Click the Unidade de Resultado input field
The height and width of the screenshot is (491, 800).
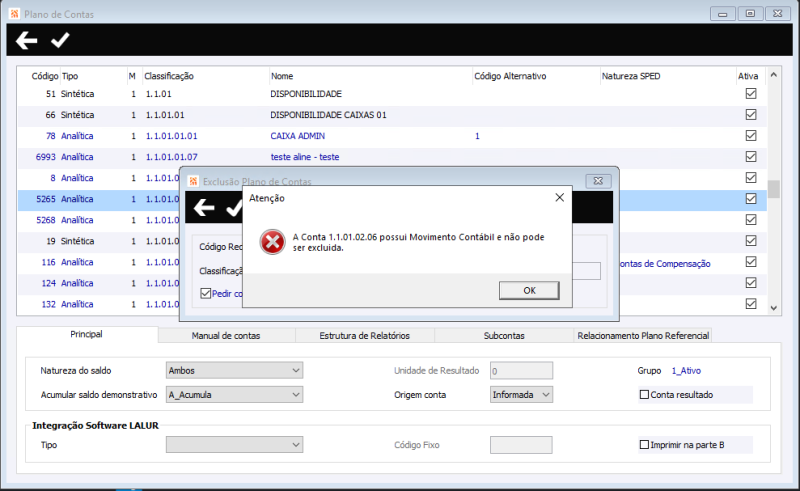tap(521, 371)
